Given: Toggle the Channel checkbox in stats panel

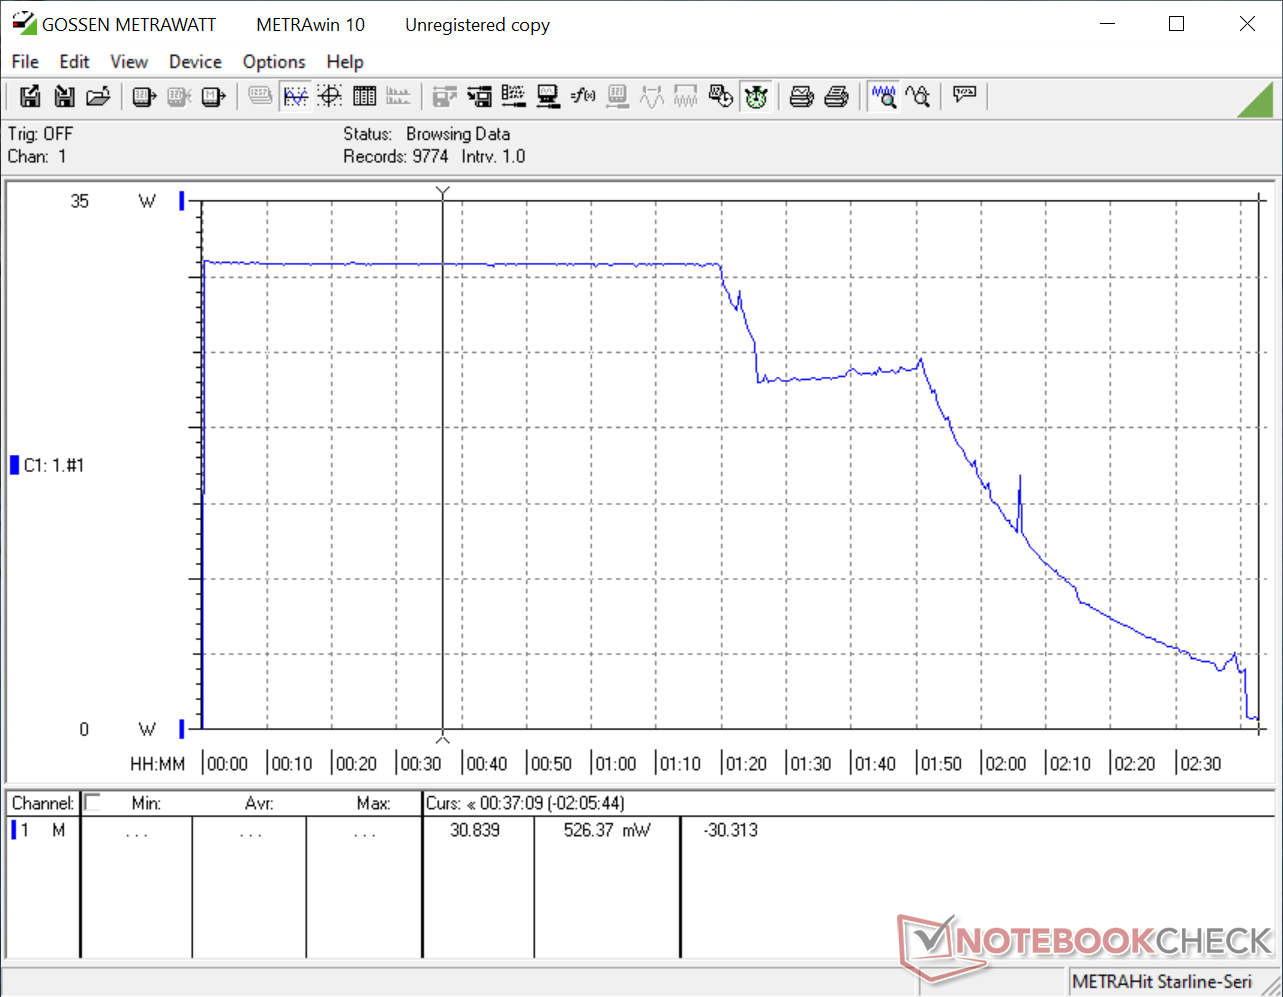Looking at the screenshot, I should (92, 802).
